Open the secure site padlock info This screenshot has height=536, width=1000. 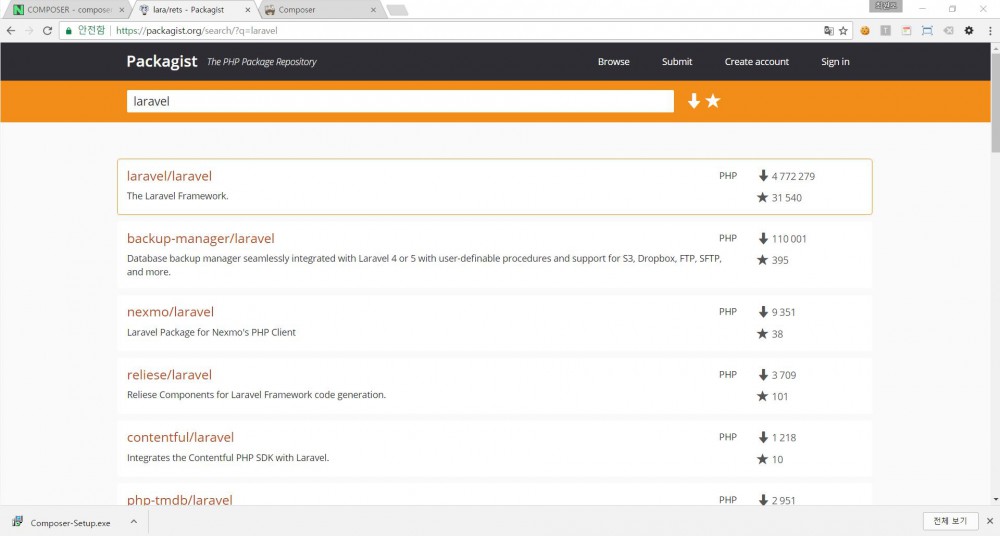click(69, 31)
